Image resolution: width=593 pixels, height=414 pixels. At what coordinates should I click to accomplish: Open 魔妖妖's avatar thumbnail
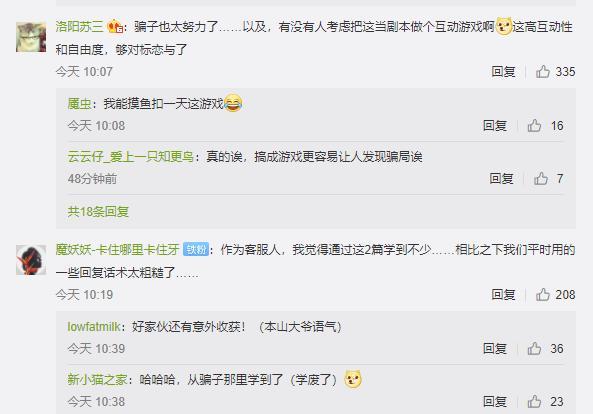click(31, 260)
